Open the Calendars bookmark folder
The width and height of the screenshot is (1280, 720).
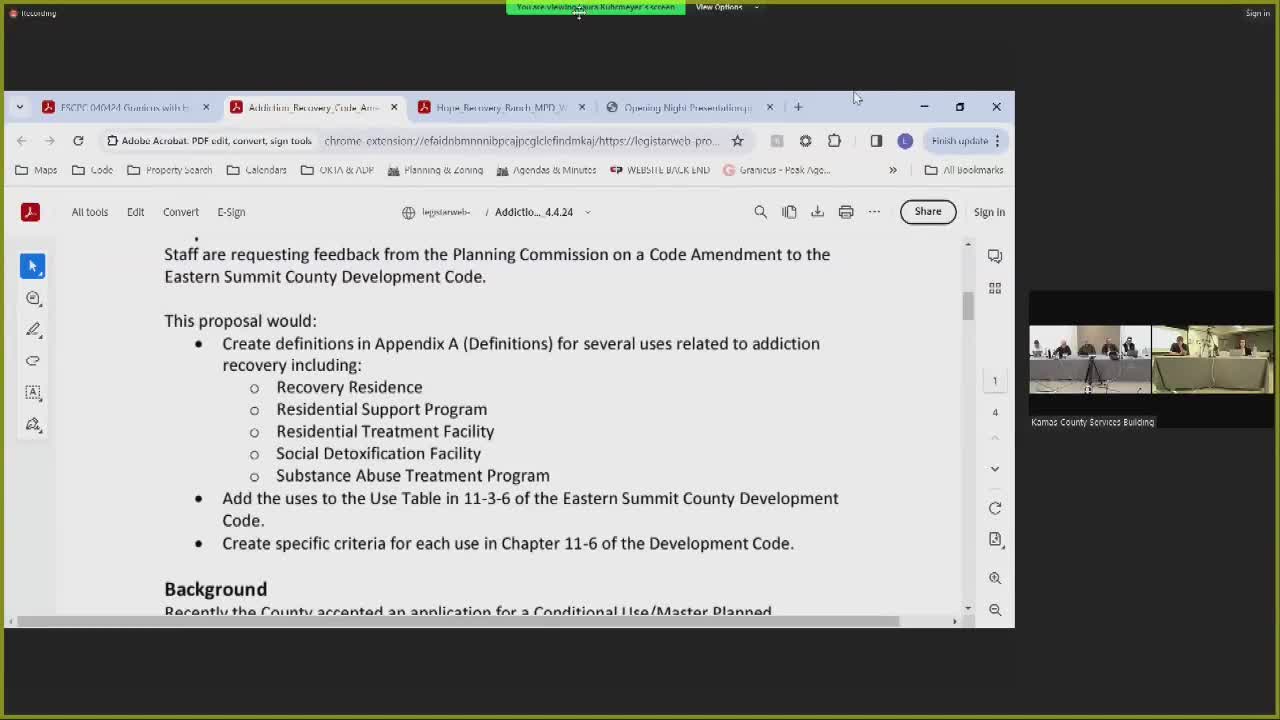pyautogui.click(x=256, y=170)
